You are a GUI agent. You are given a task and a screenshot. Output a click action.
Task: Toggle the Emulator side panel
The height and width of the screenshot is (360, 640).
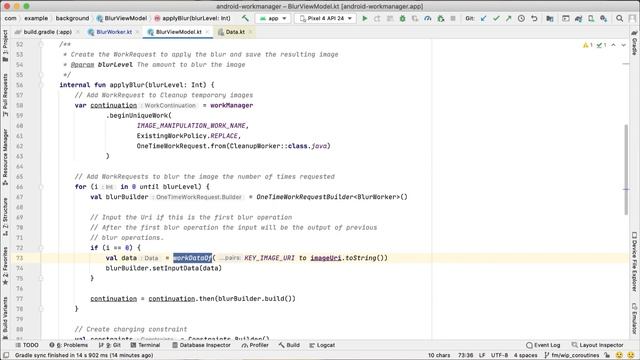pyautogui.click(x=635, y=319)
